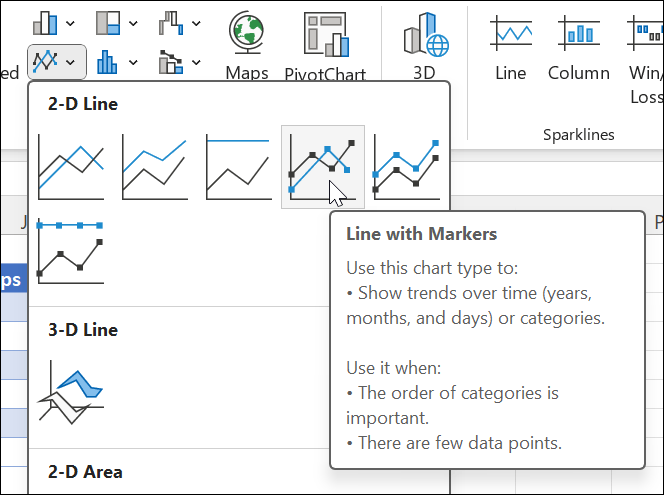Expand the Combo chart dropdown
This screenshot has width=664, height=495.
click(x=194, y=63)
